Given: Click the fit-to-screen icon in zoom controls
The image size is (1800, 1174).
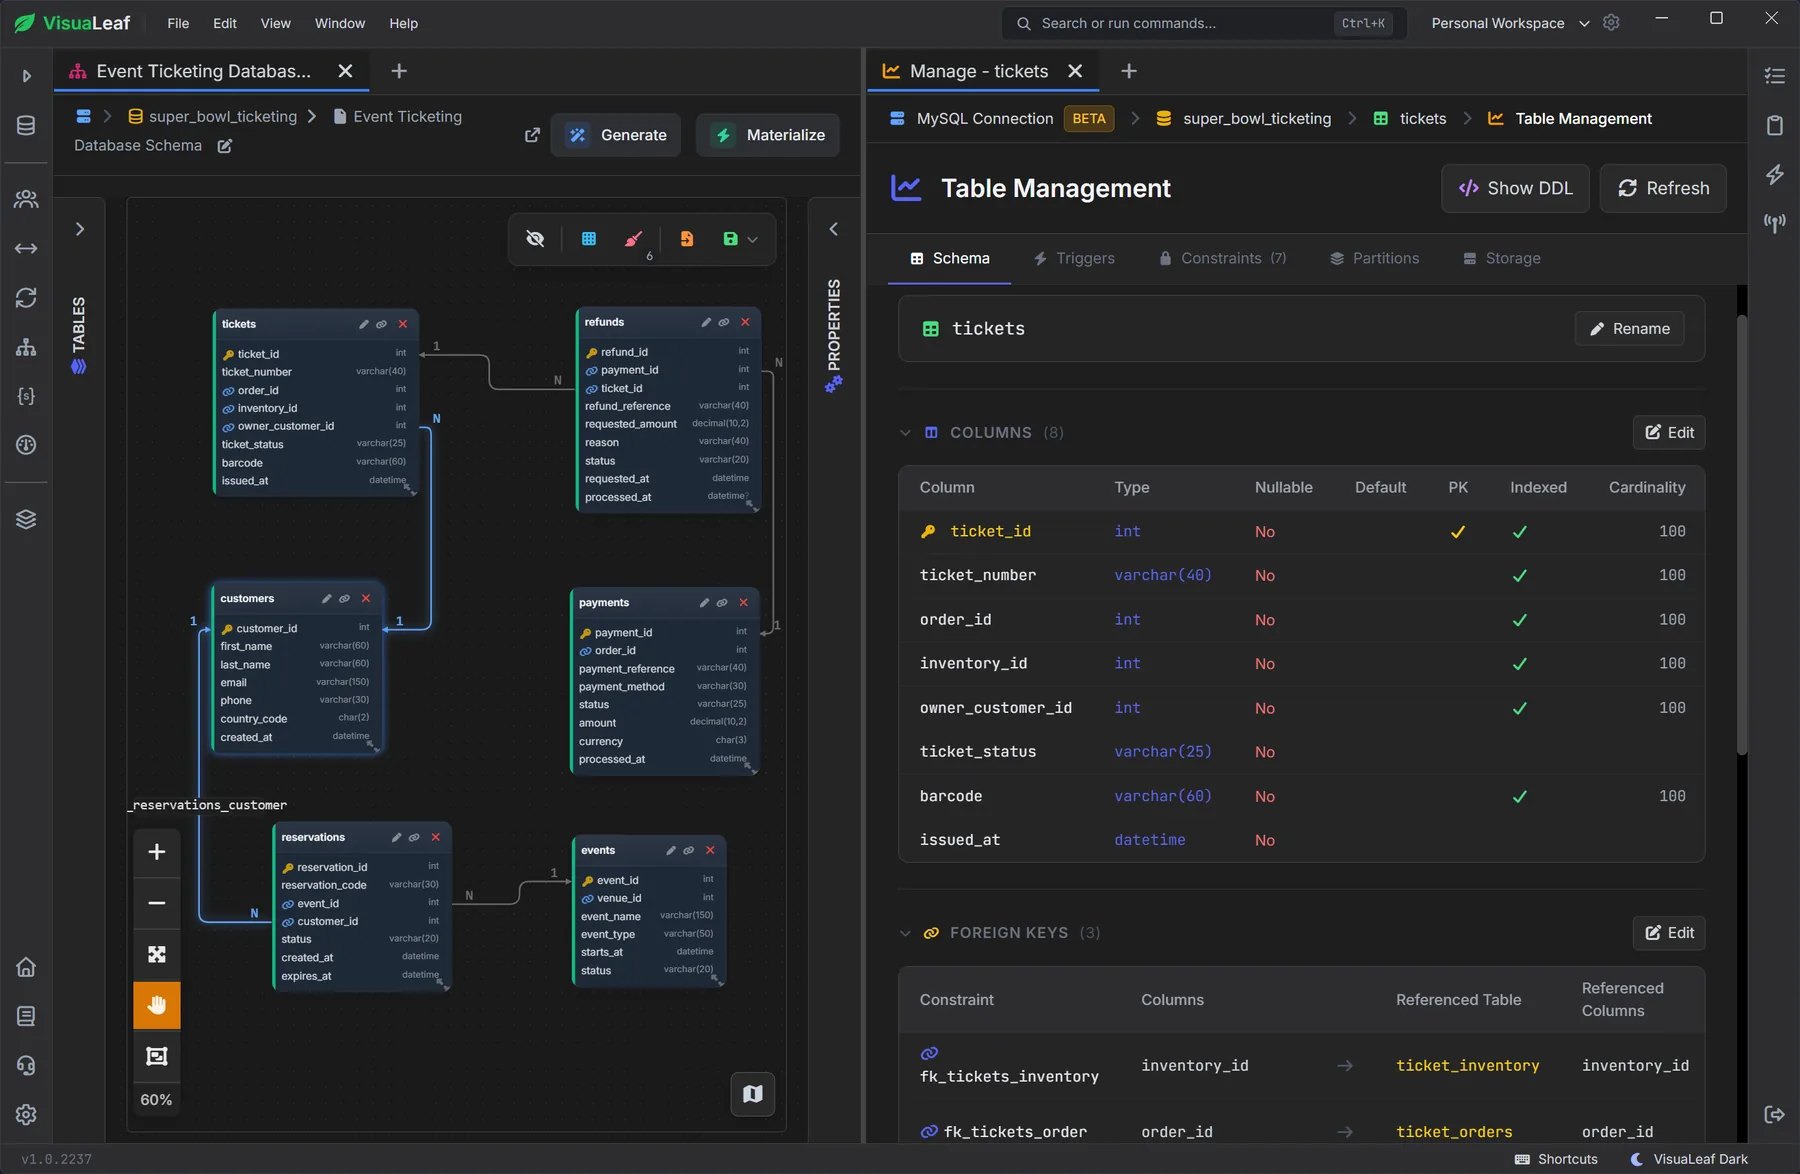Looking at the screenshot, I should point(157,954).
